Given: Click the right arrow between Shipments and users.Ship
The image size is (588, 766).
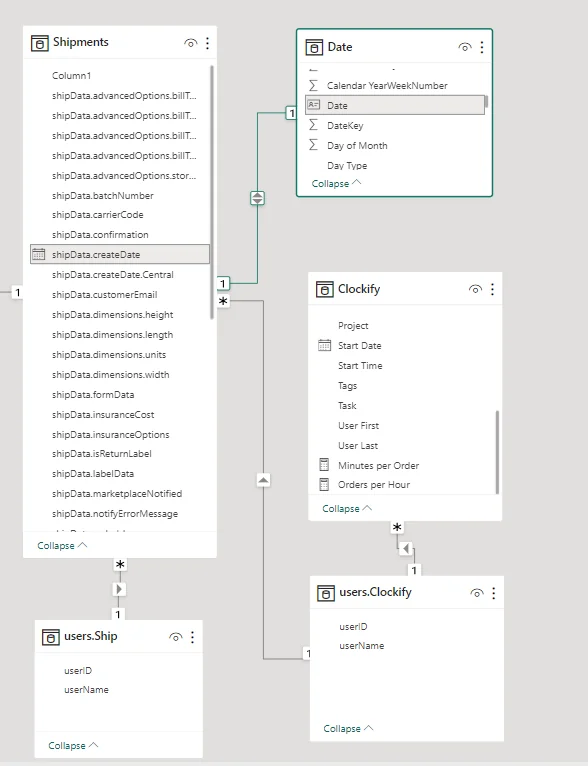Looking at the screenshot, I should click(119, 589).
